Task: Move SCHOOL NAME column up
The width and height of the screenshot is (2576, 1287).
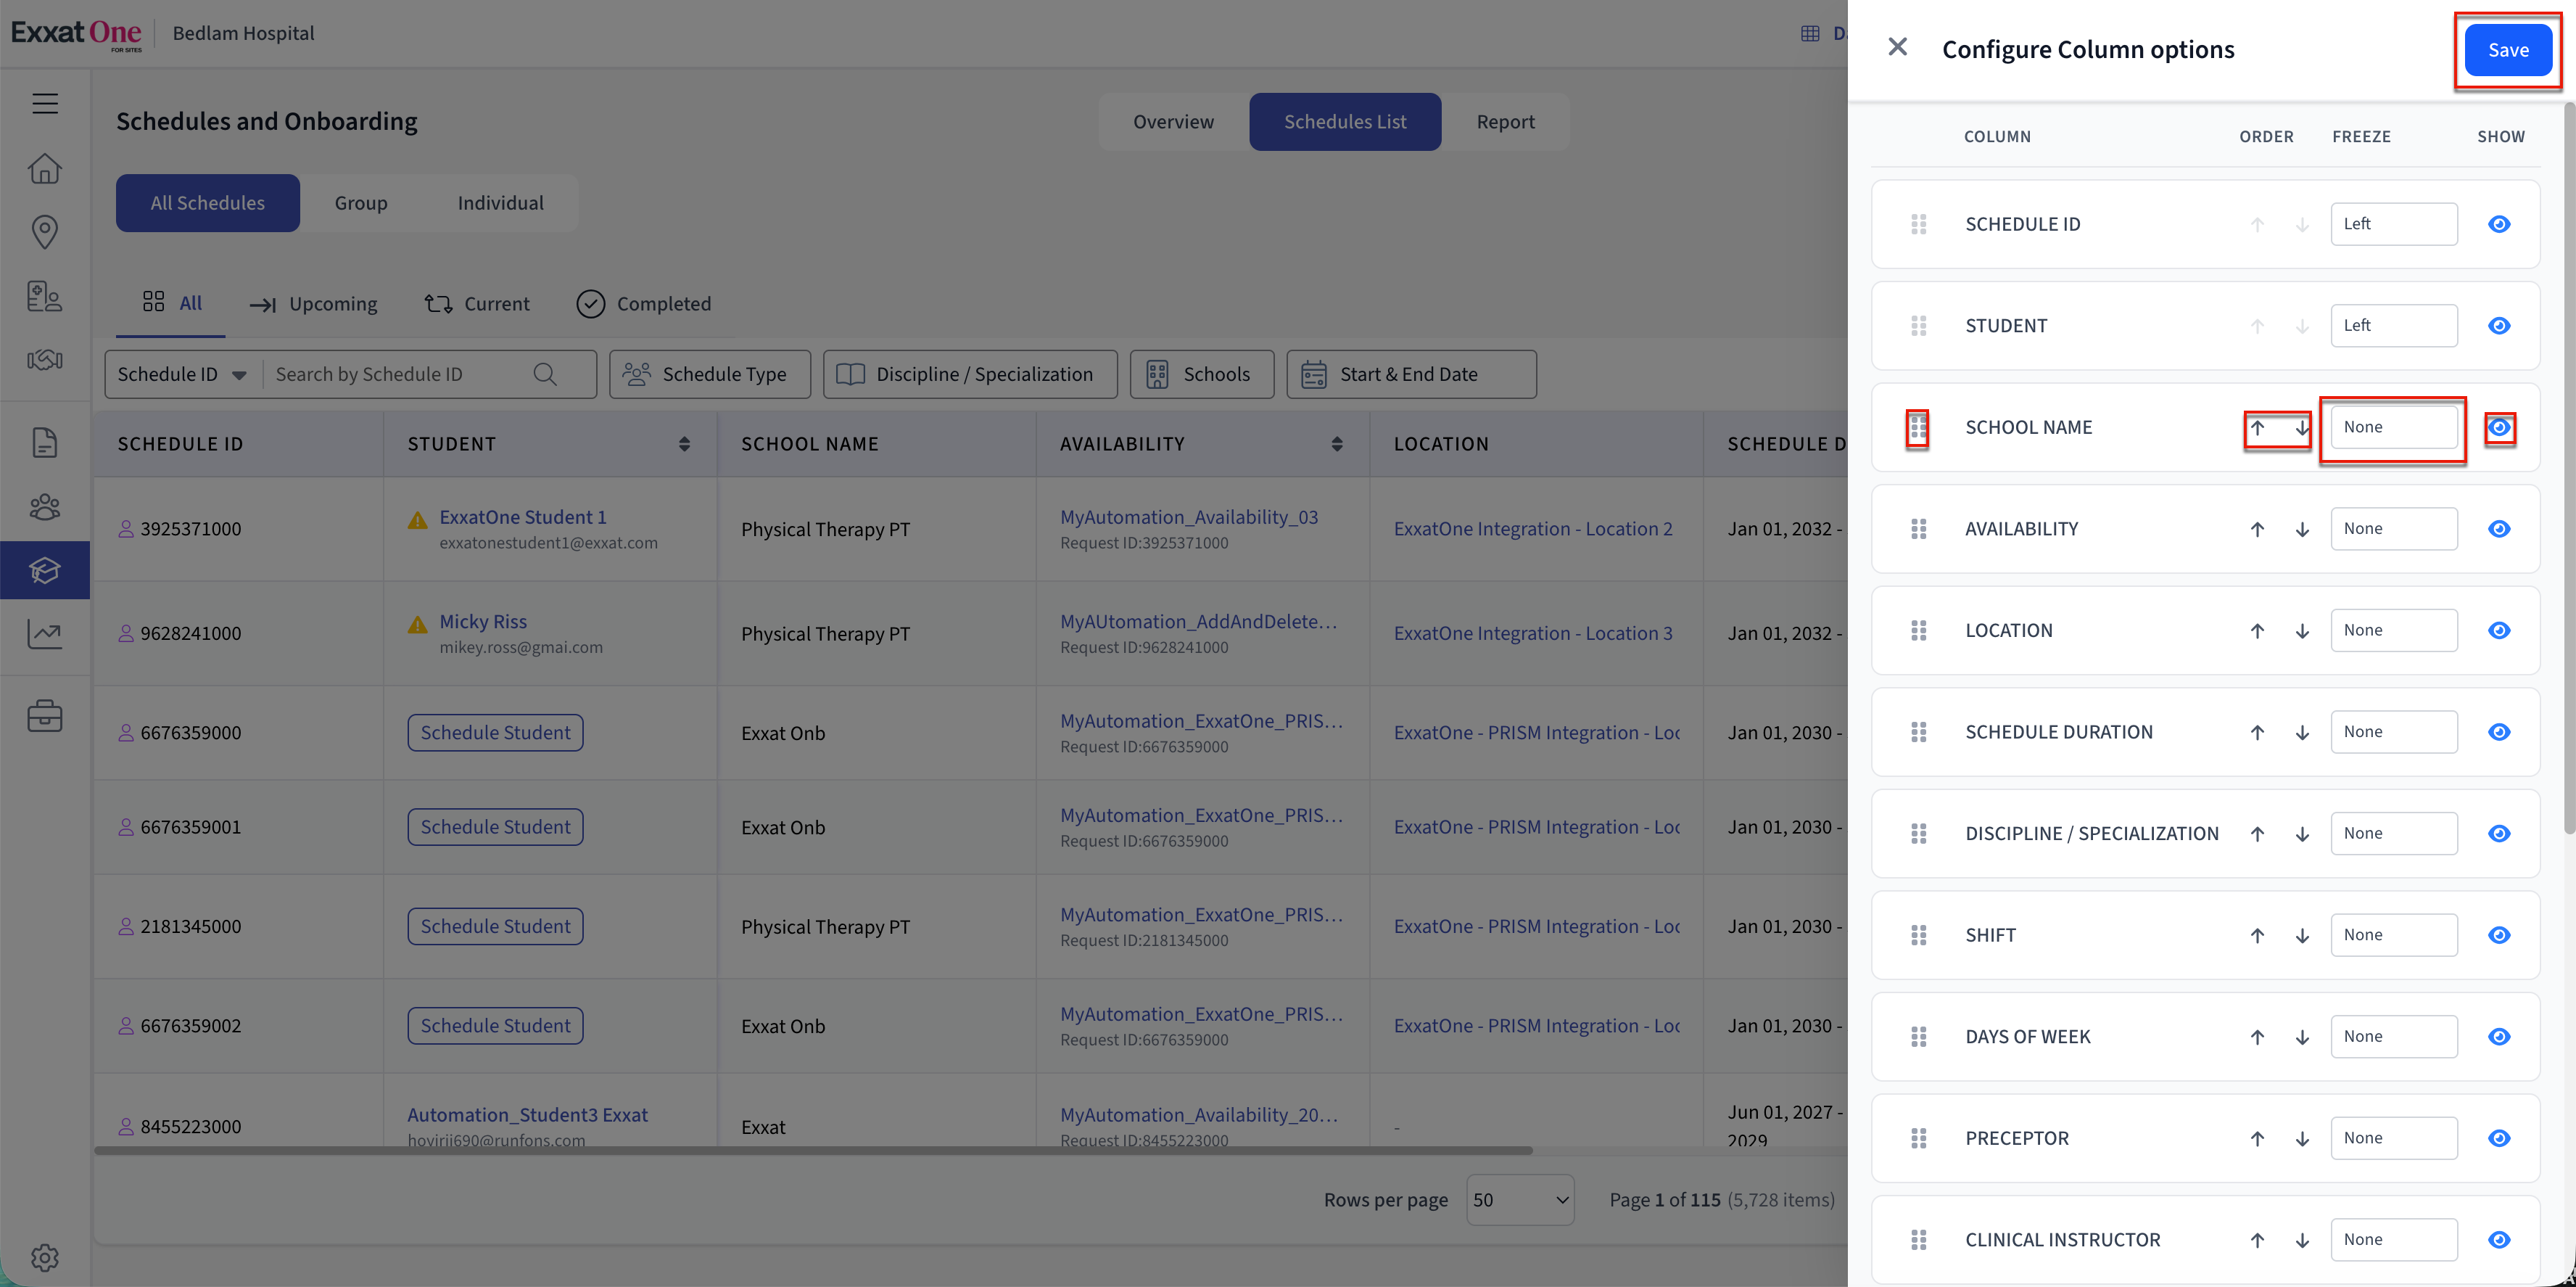Action: coord(2257,428)
